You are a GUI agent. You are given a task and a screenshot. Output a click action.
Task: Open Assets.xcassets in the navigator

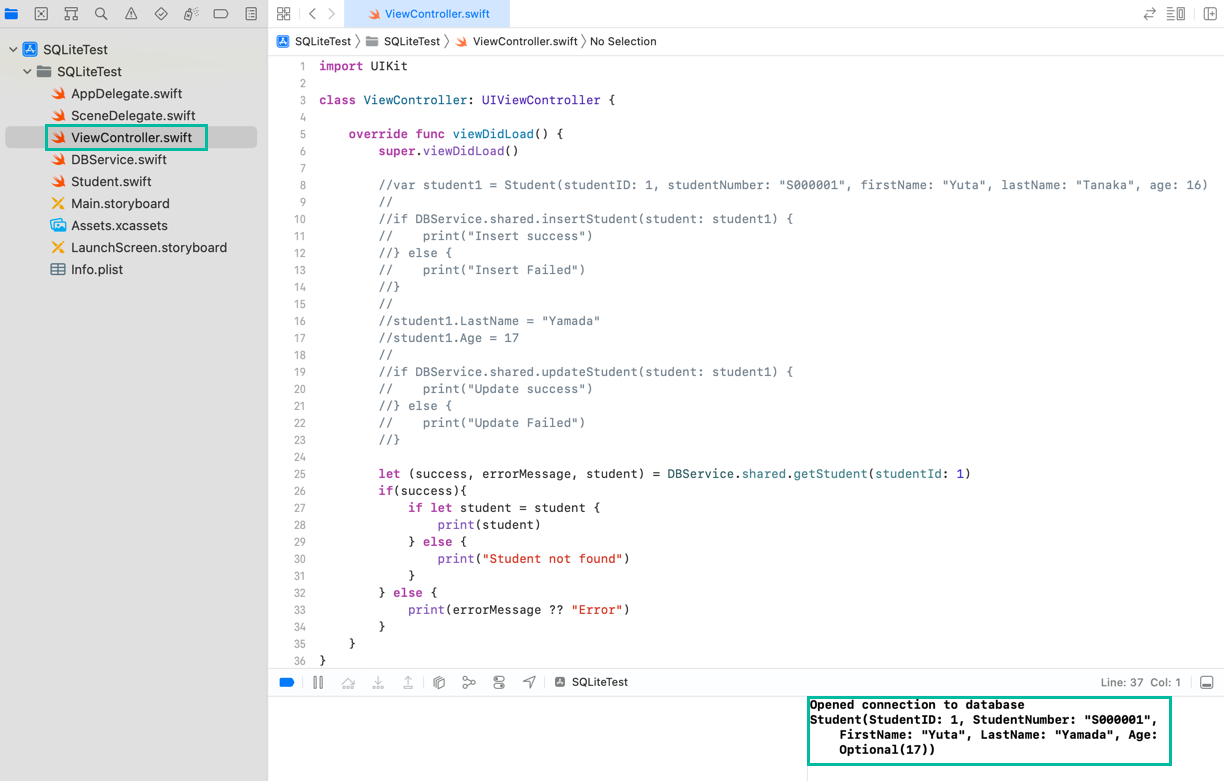[119, 225]
